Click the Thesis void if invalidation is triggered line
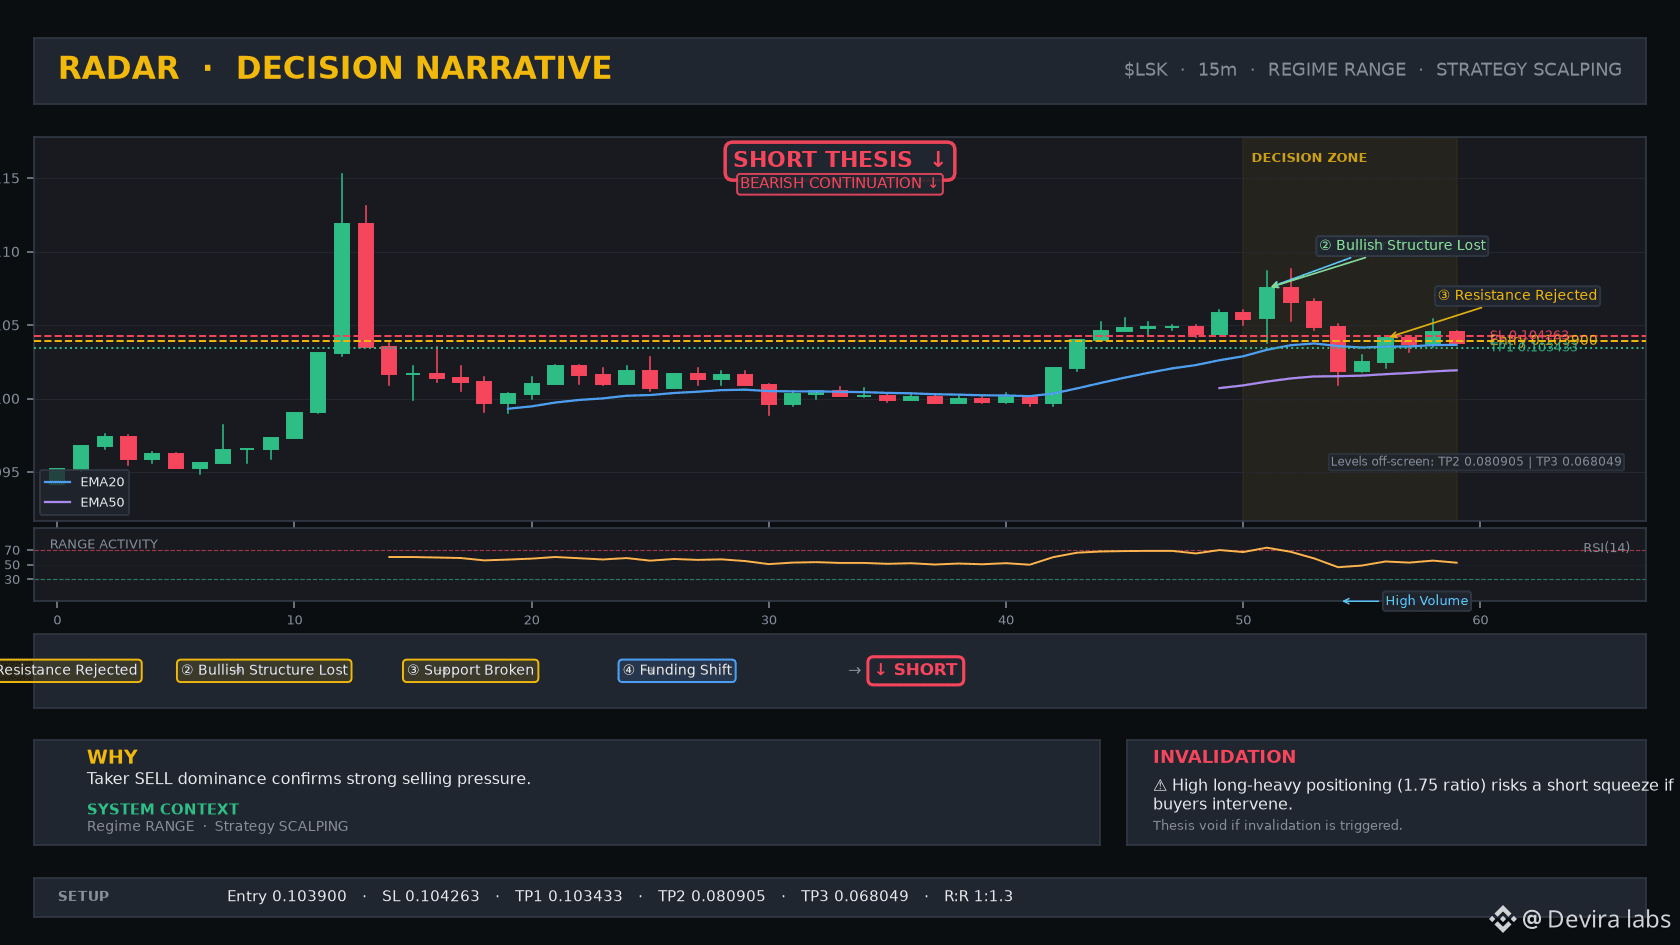Screen dimensions: 1680x945 pyautogui.click(x=1278, y=826)
